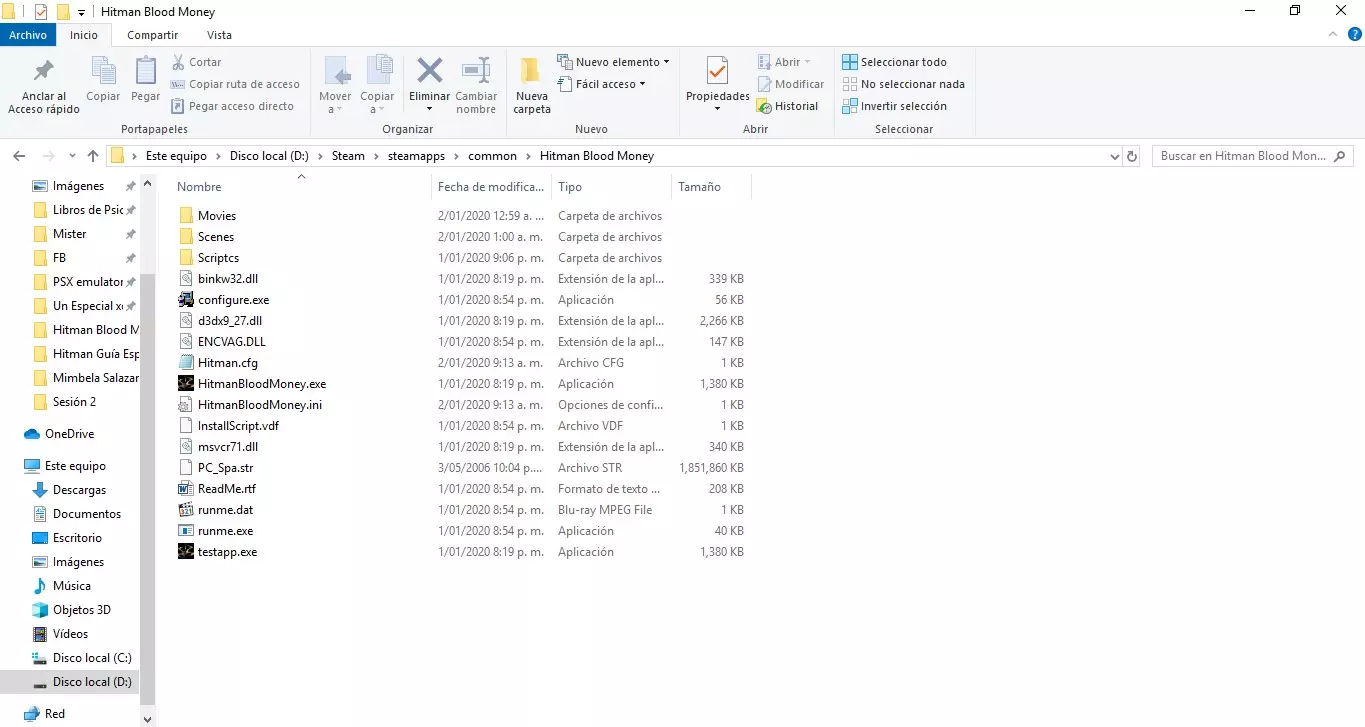Select Hitman.cfg file

click(227, 363)
